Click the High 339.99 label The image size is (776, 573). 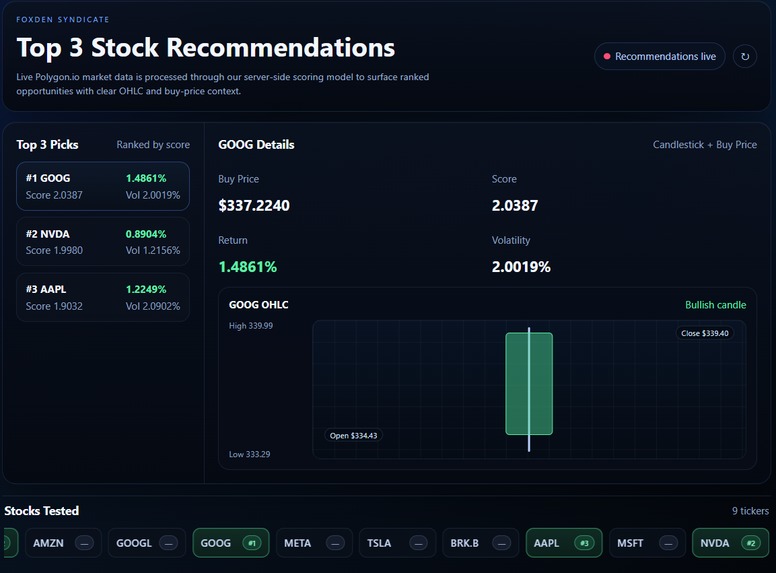[251, 326]
